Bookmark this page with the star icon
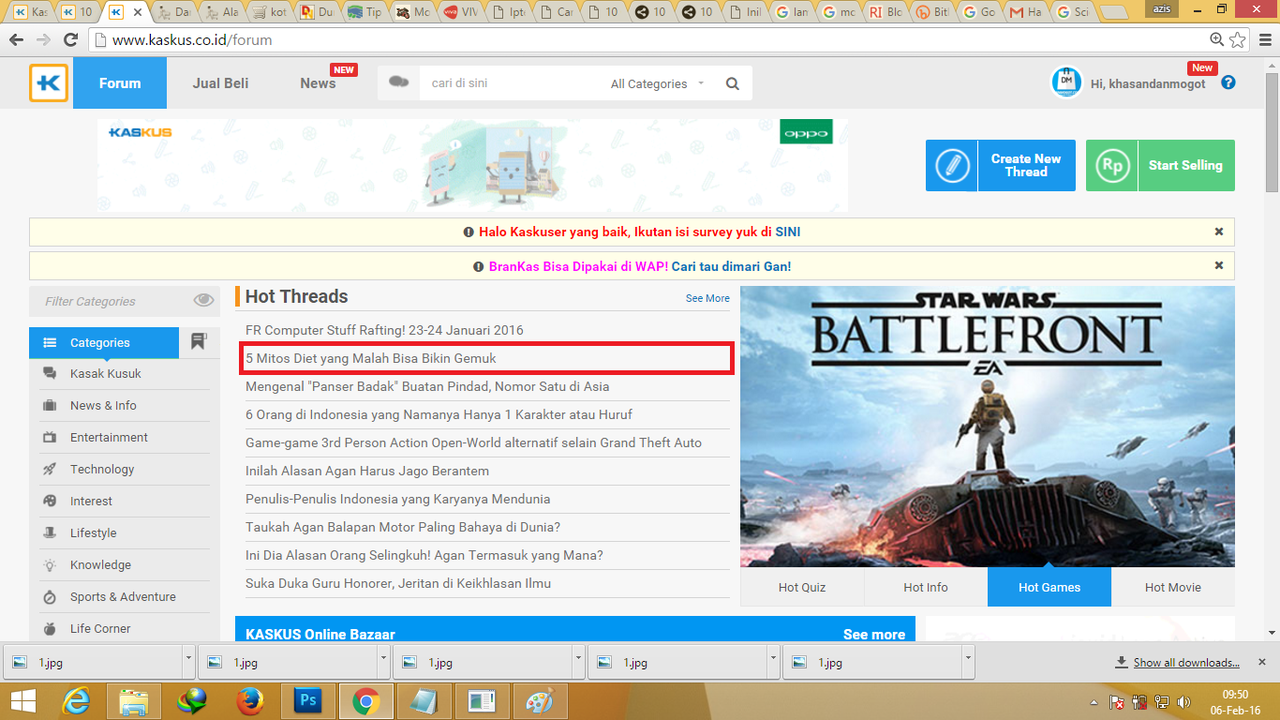This screenshot has width=1280, height=720. (x=1238, y=40)
